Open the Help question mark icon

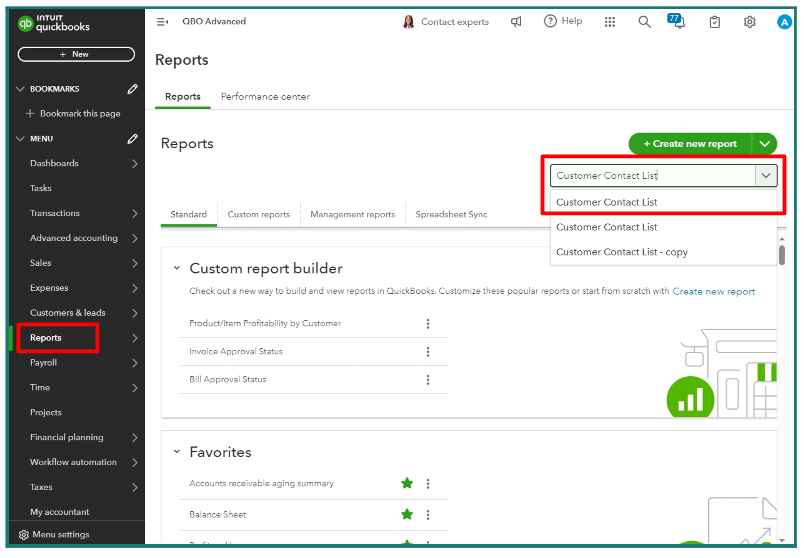[x=550, y=21]
